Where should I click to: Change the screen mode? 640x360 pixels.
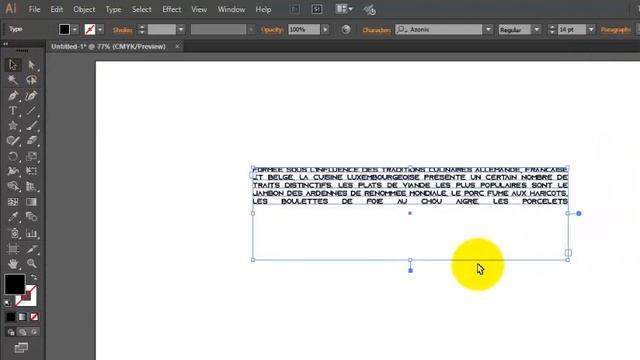(21, 348)
